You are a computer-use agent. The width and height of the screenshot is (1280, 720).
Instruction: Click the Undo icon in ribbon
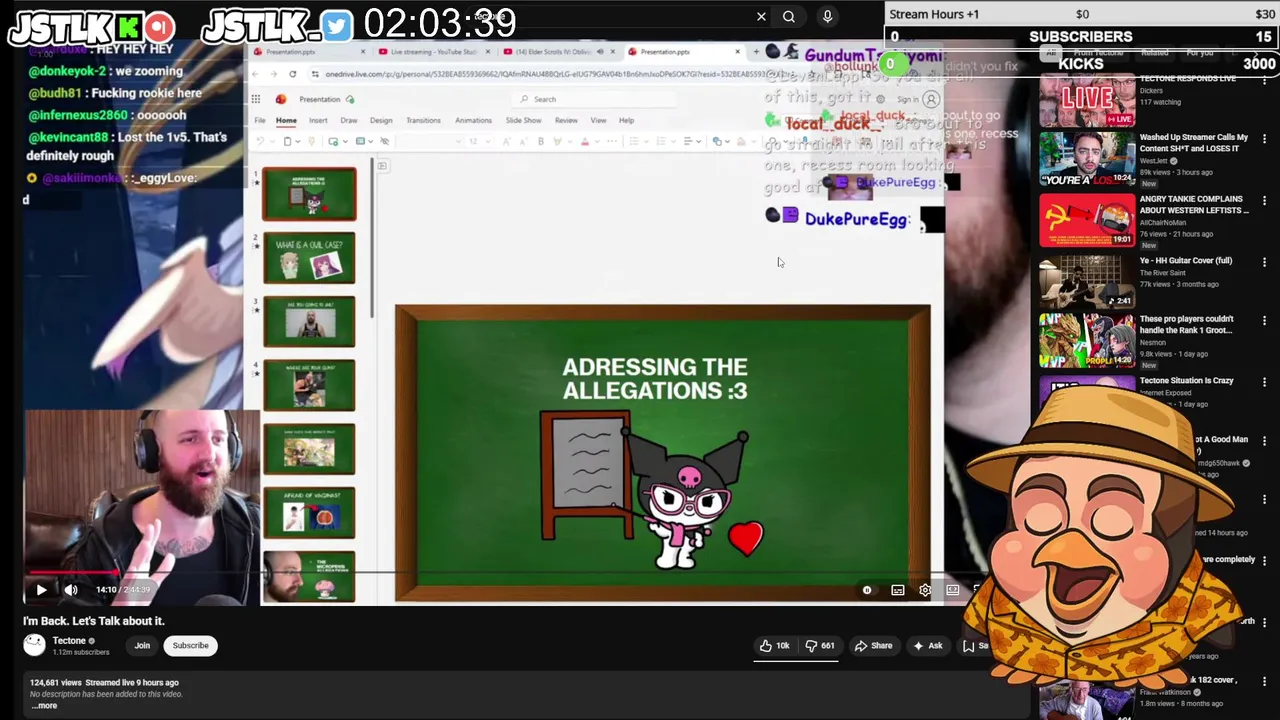pos(261,141)
